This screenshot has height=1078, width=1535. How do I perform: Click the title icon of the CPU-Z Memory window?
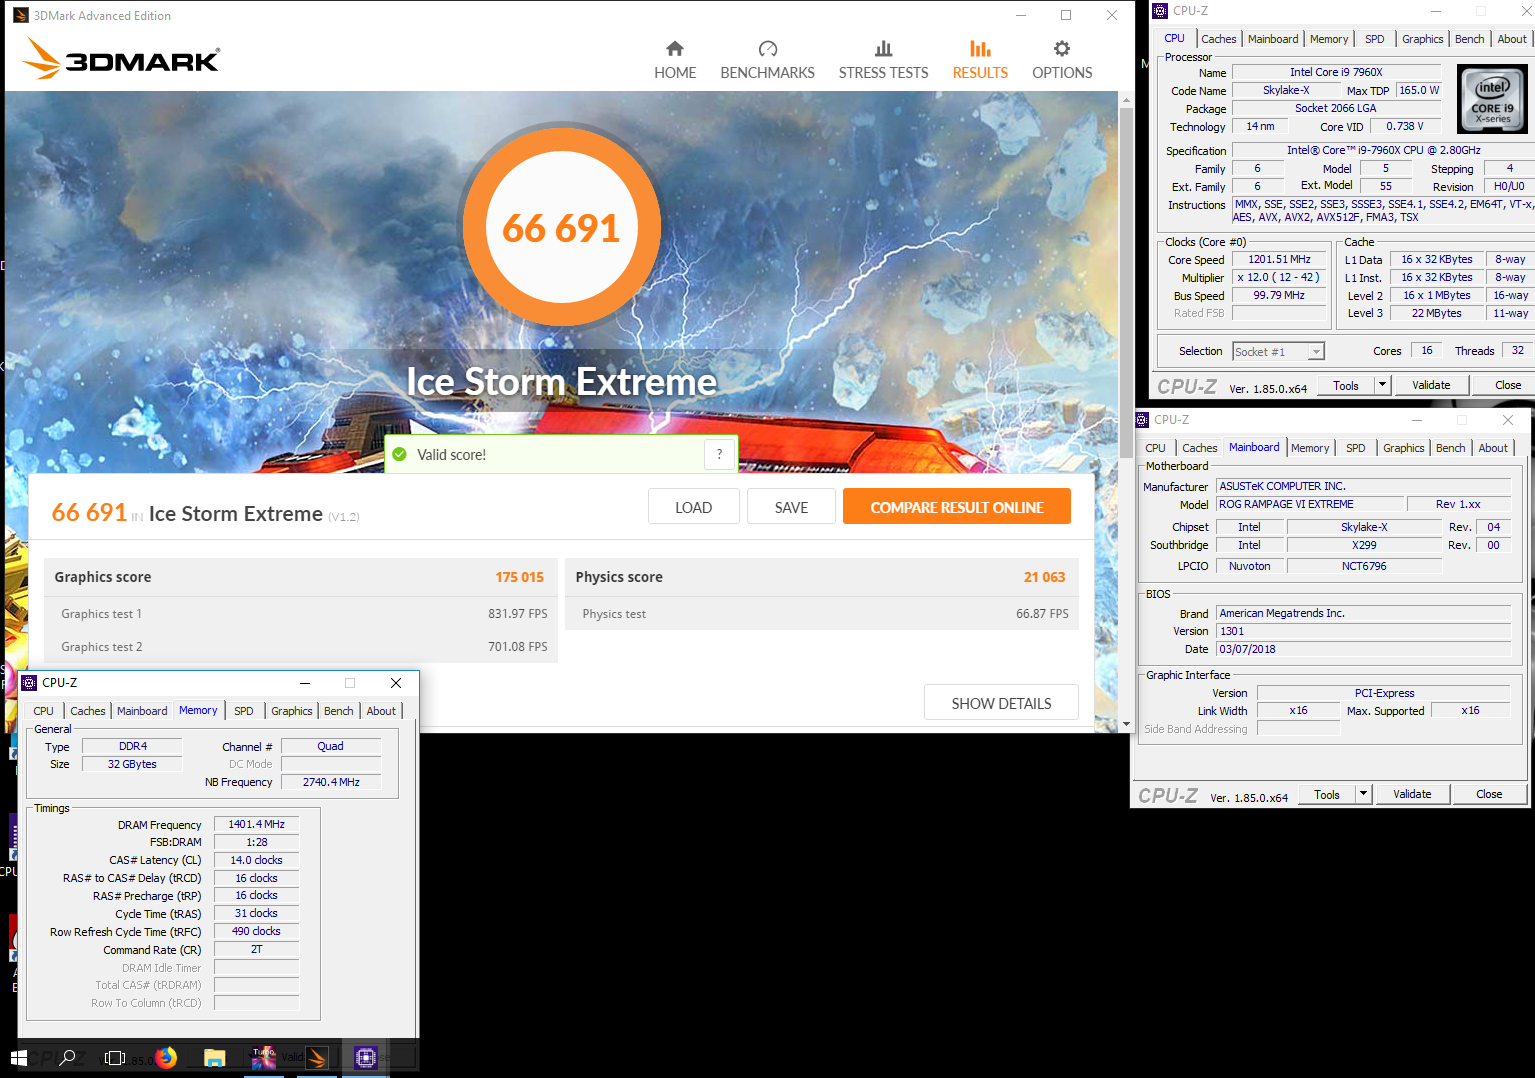[29, 682]
